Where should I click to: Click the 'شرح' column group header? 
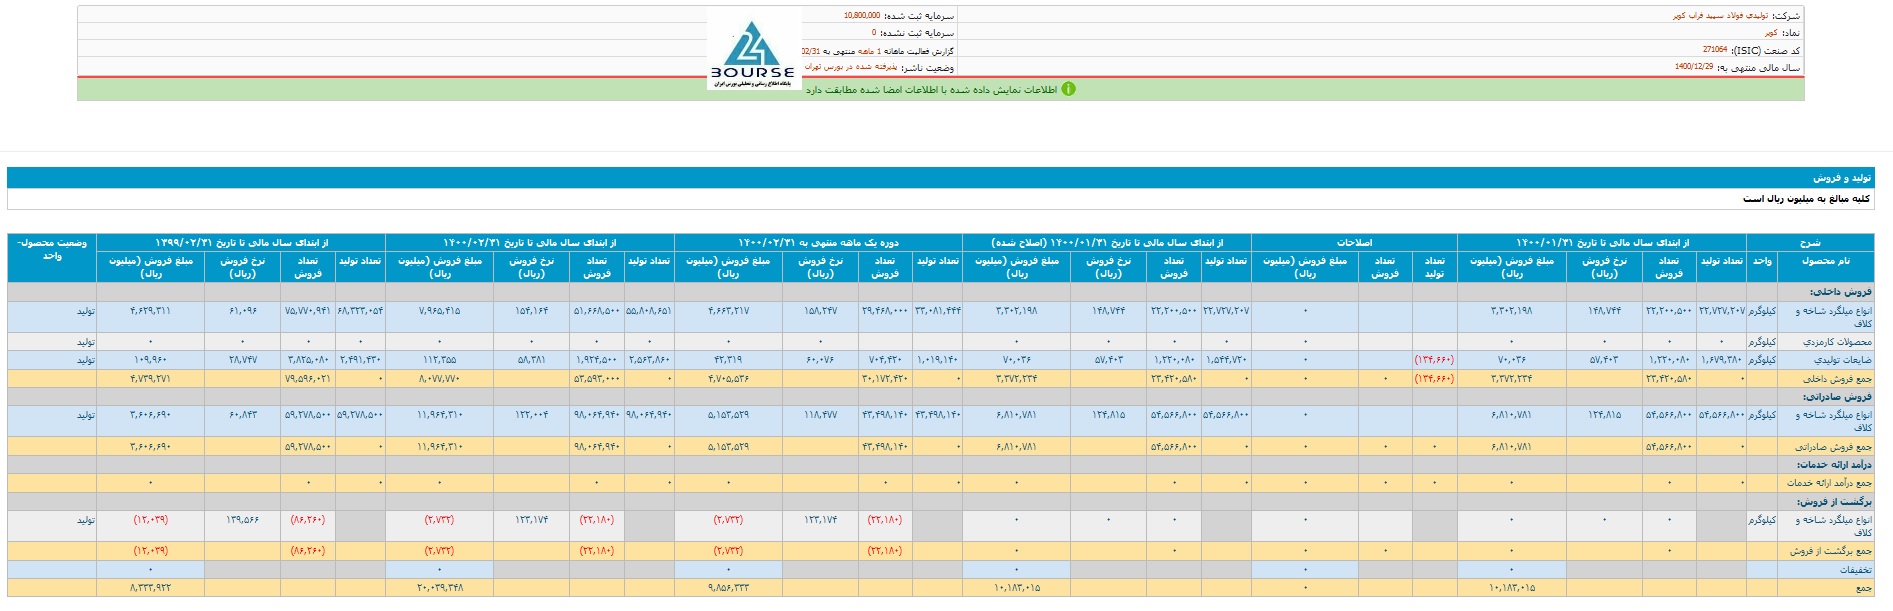coord(1809,243)
